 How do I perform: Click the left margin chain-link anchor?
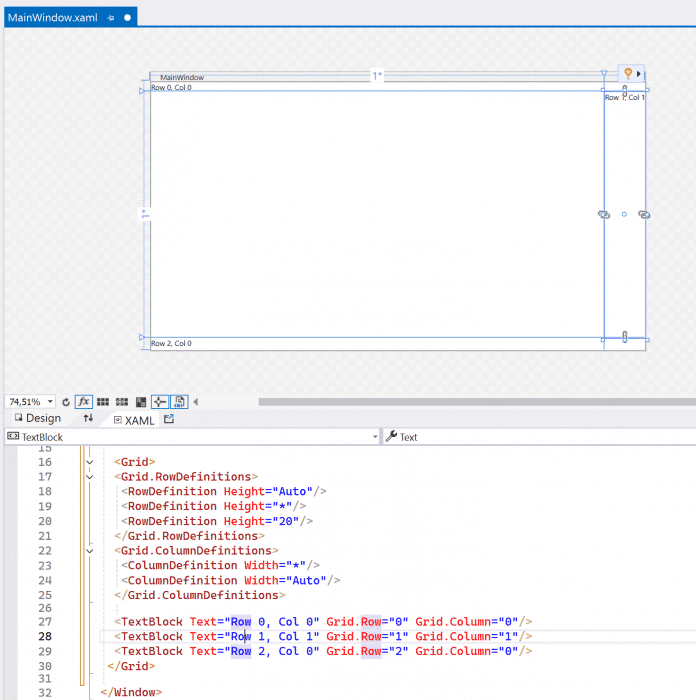point(604,215)
